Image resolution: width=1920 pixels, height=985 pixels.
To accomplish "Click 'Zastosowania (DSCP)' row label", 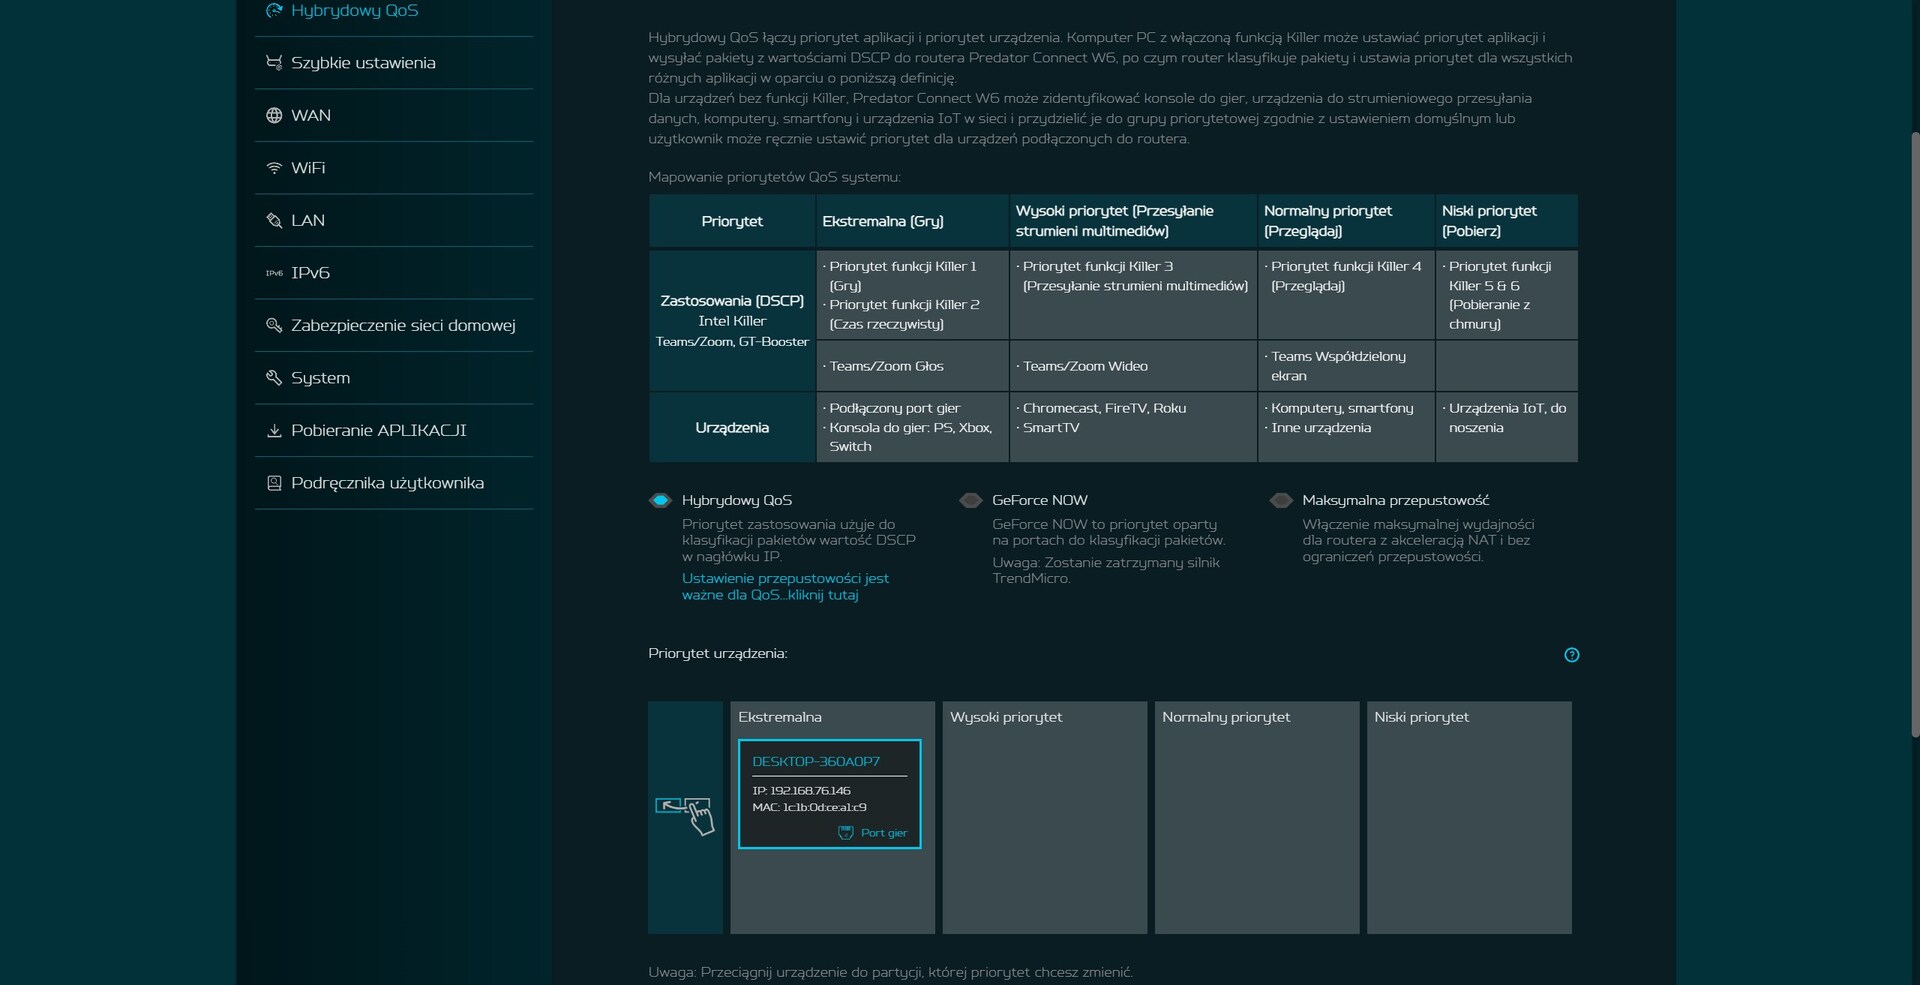I will point(732,301).
